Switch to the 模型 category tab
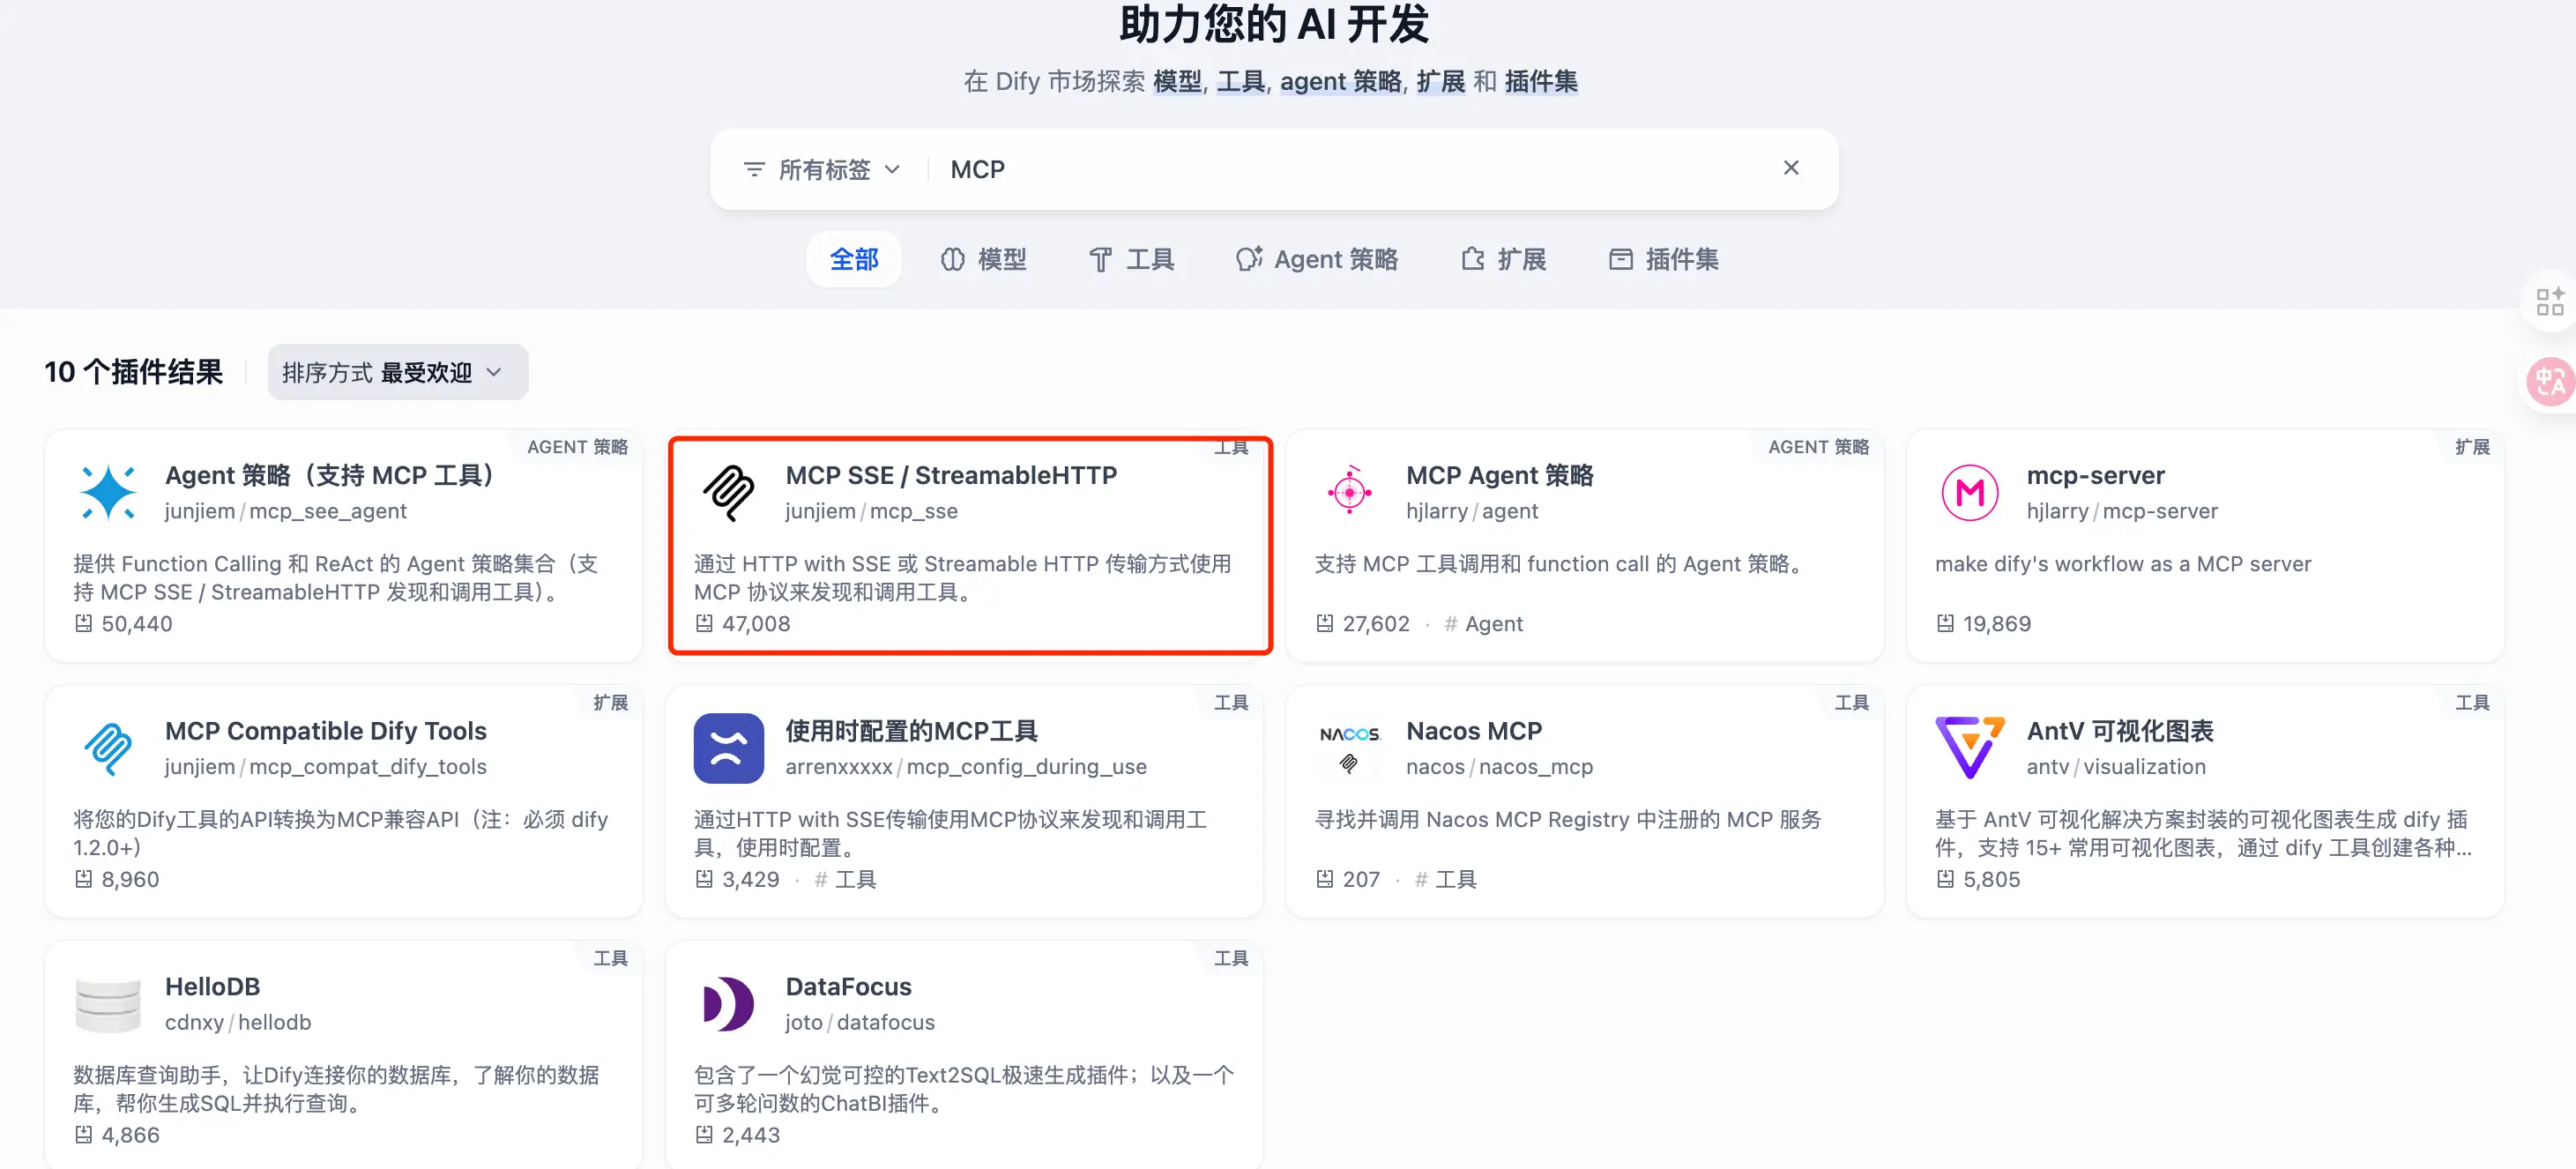2576x1169 pixels. click(x=985, y=259)
